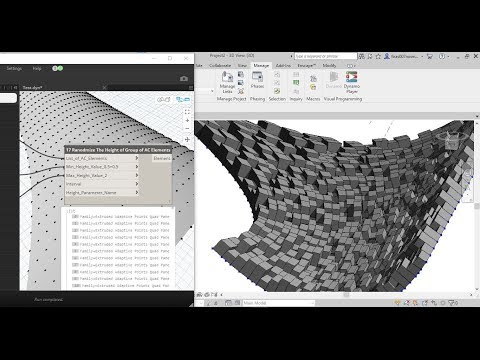480x360 pixels.
Task: Click the Starting View icon
Action: 241,91
